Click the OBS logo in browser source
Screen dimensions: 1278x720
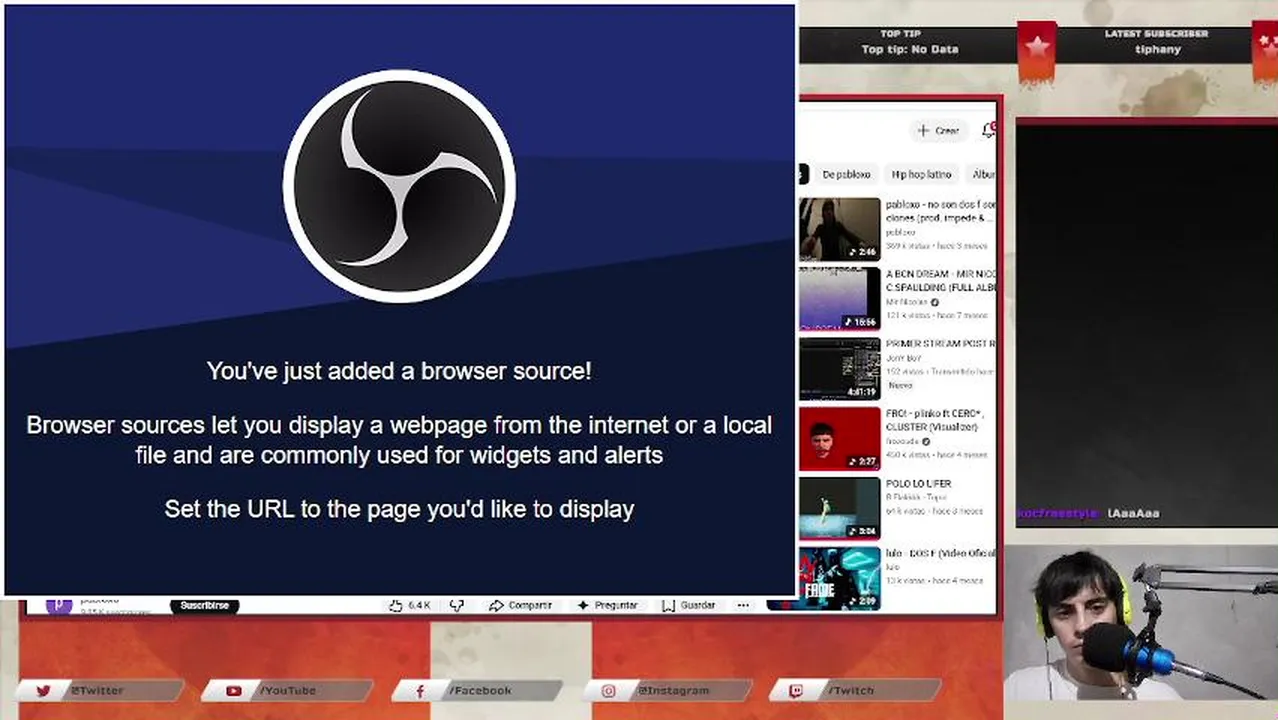pos(399,186)
